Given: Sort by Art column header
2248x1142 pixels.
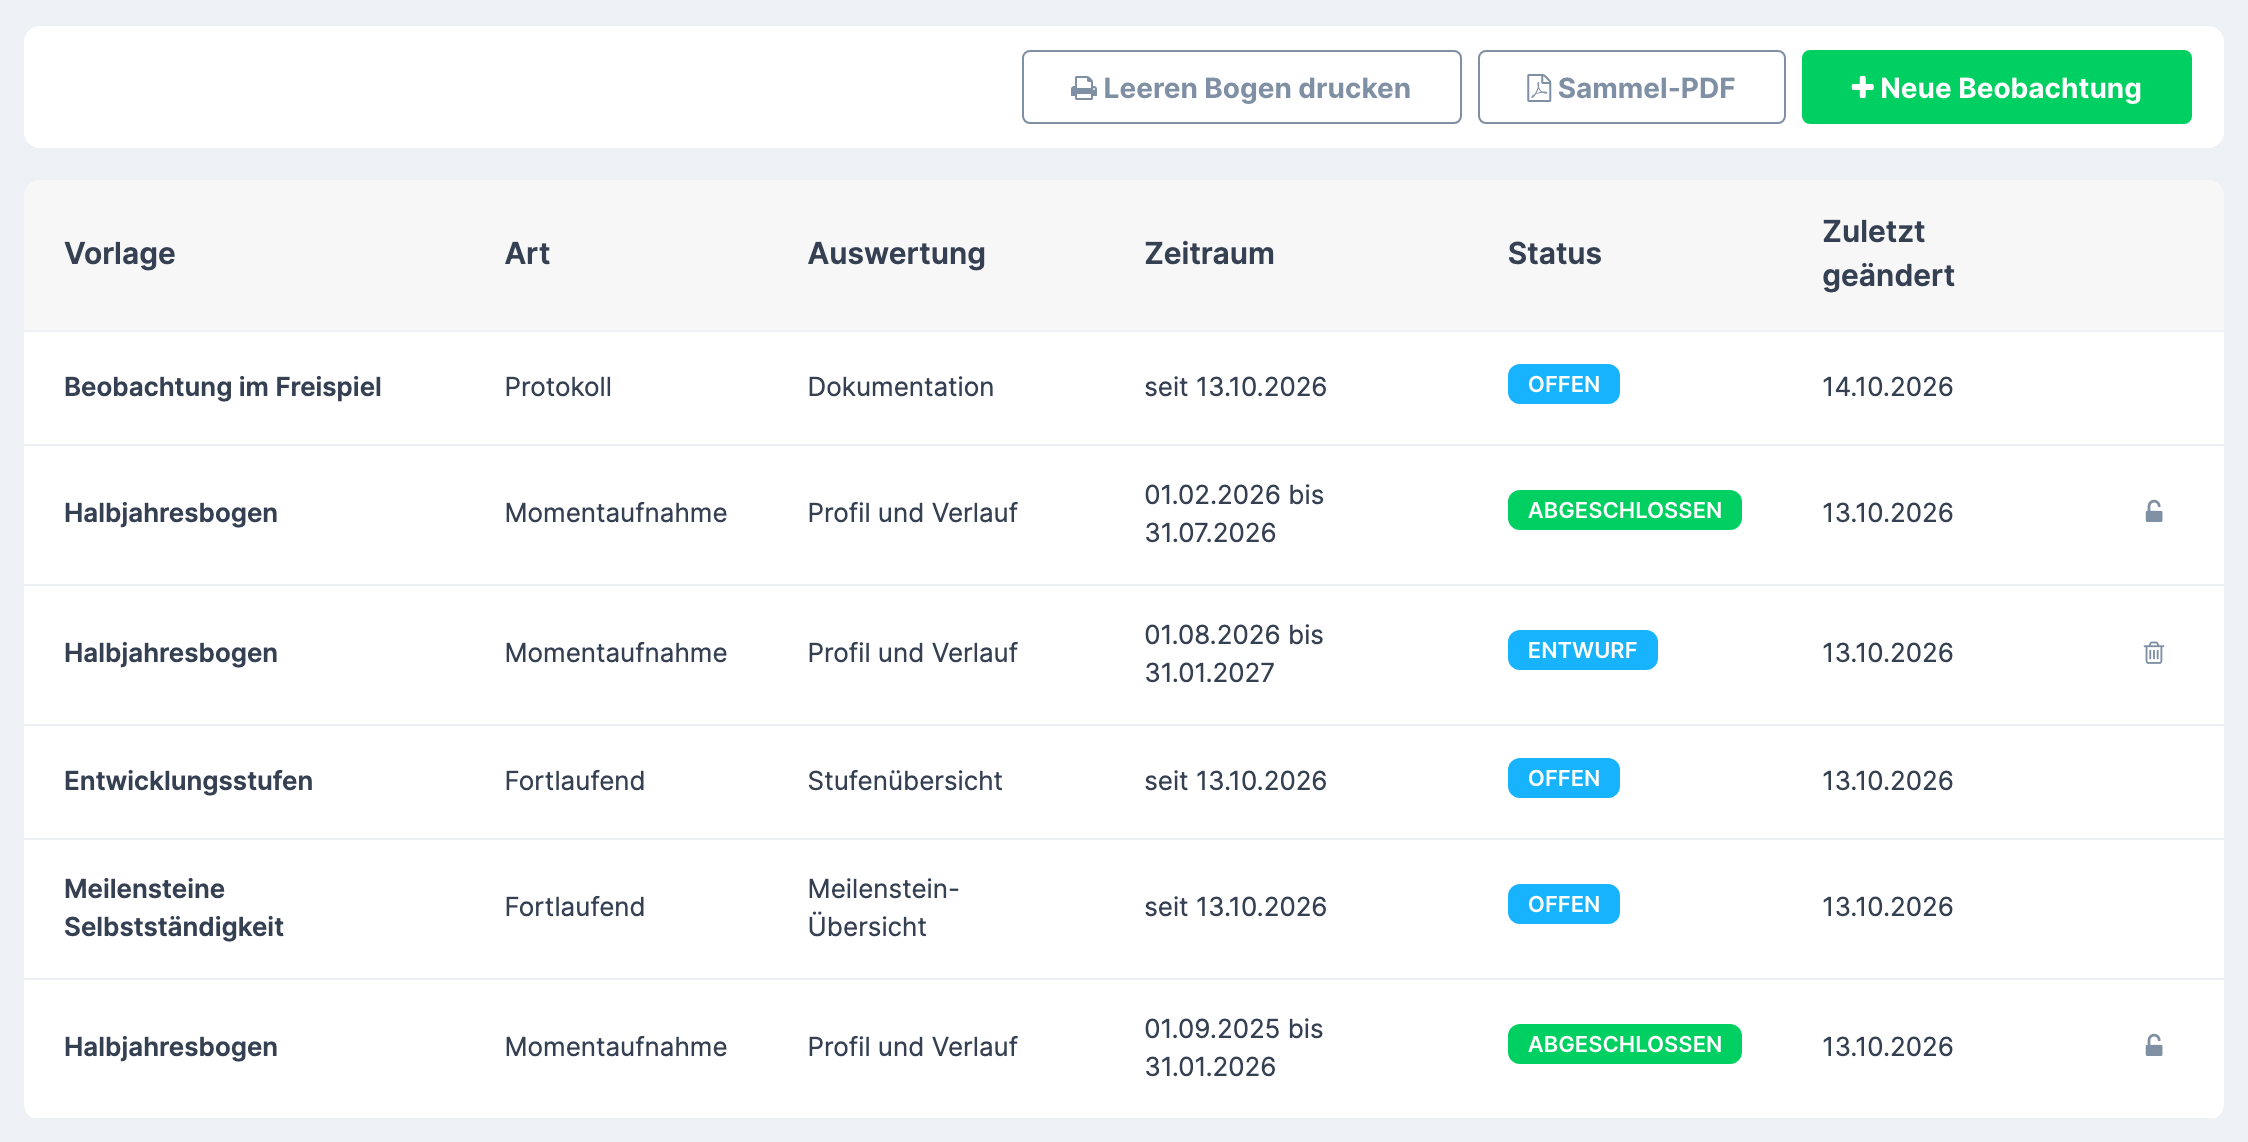Looking at the screenshot, I should [x=527, y=253].
